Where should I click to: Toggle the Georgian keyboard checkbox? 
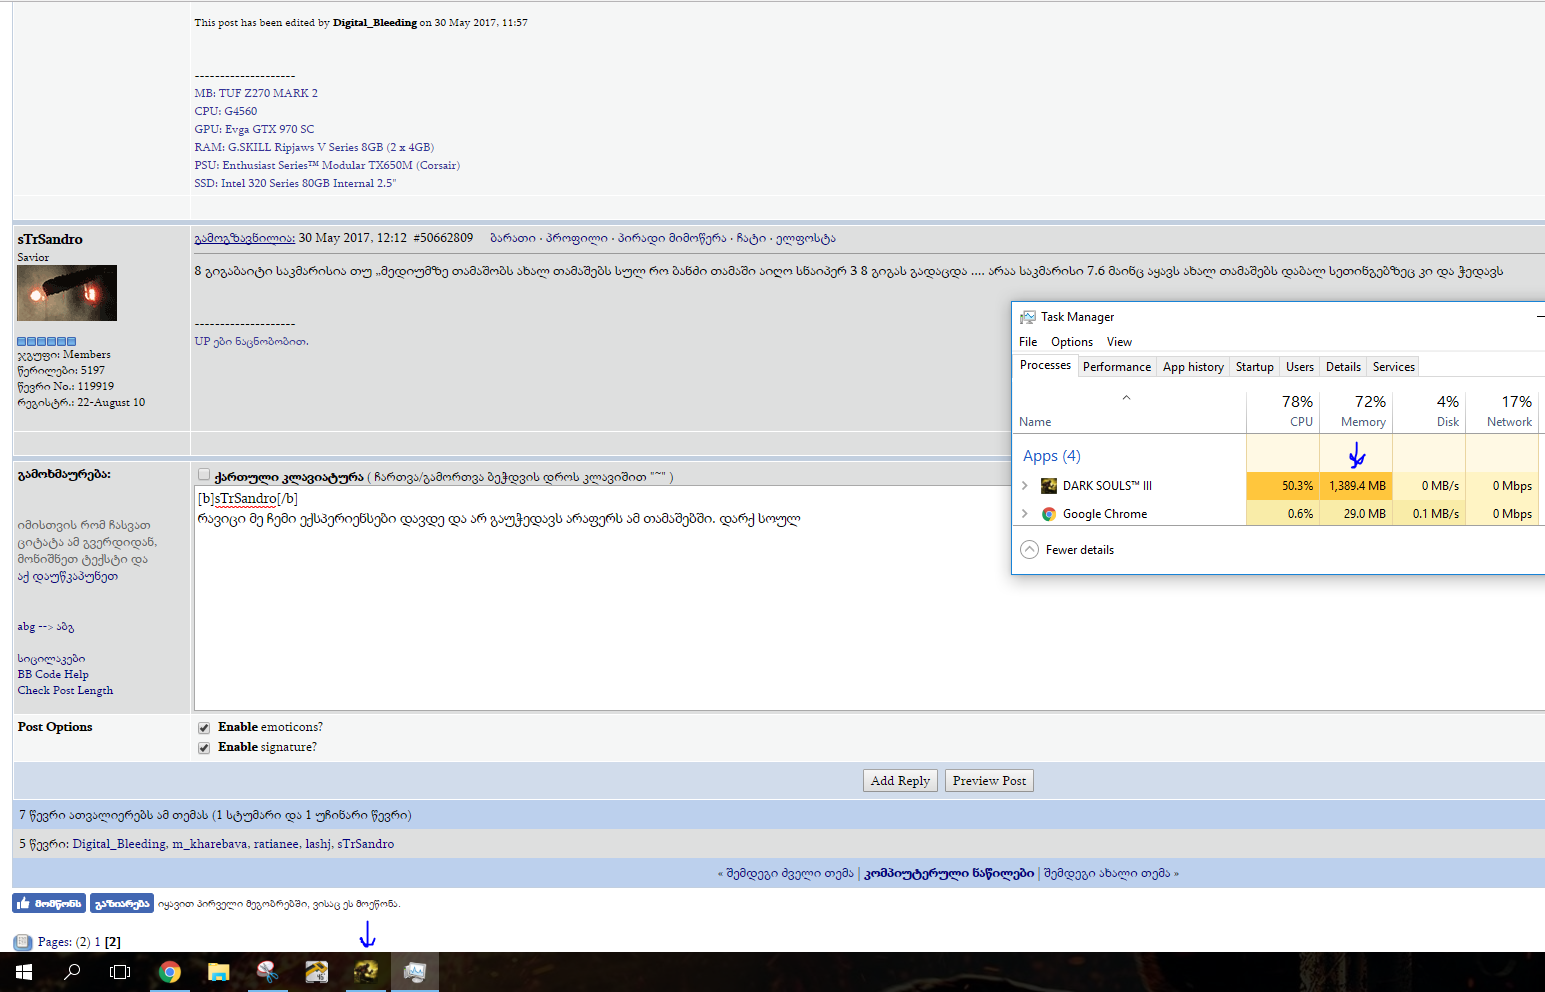coord(204,475)
